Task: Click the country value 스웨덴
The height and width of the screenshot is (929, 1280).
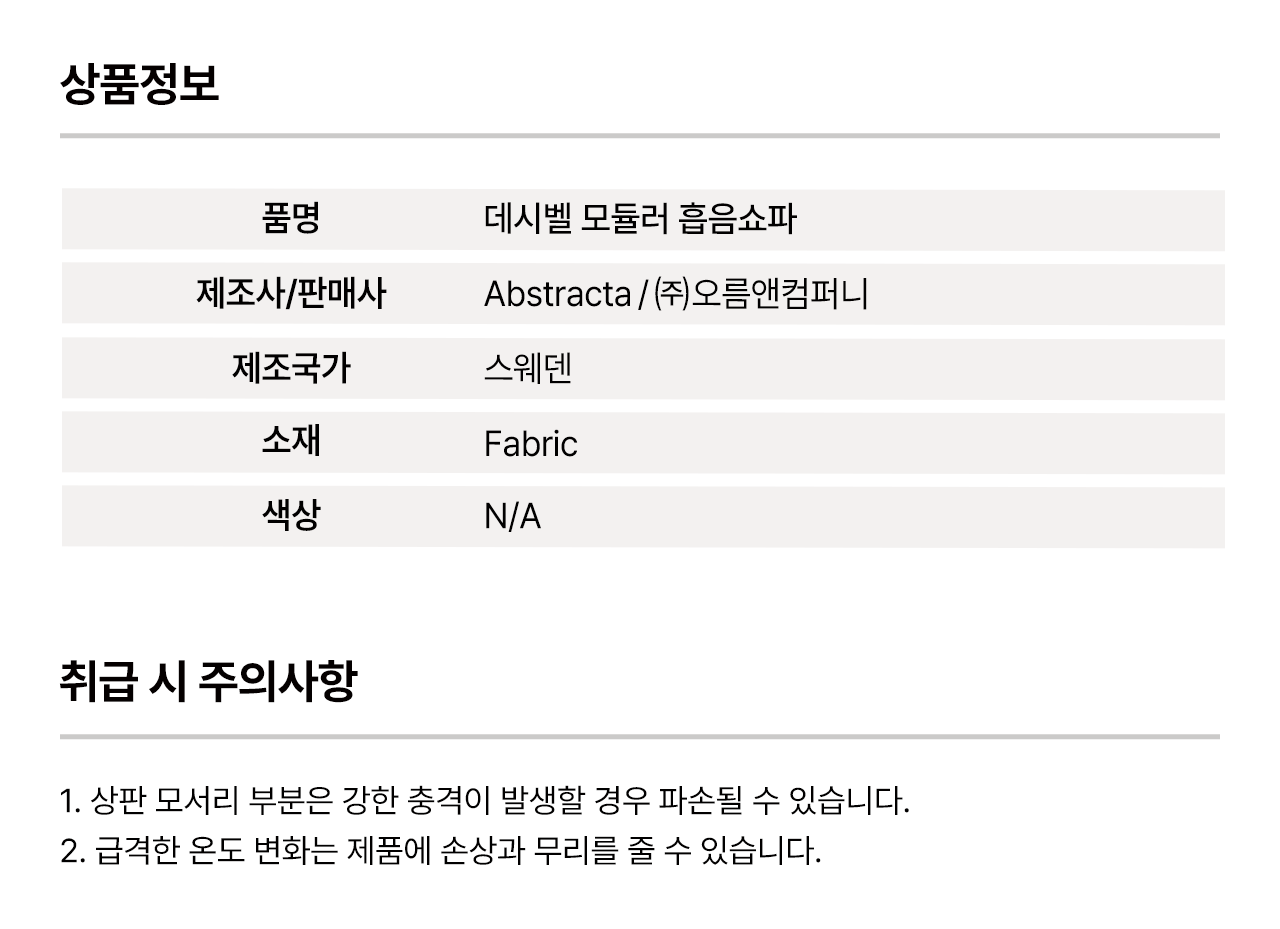Action: 527,369
